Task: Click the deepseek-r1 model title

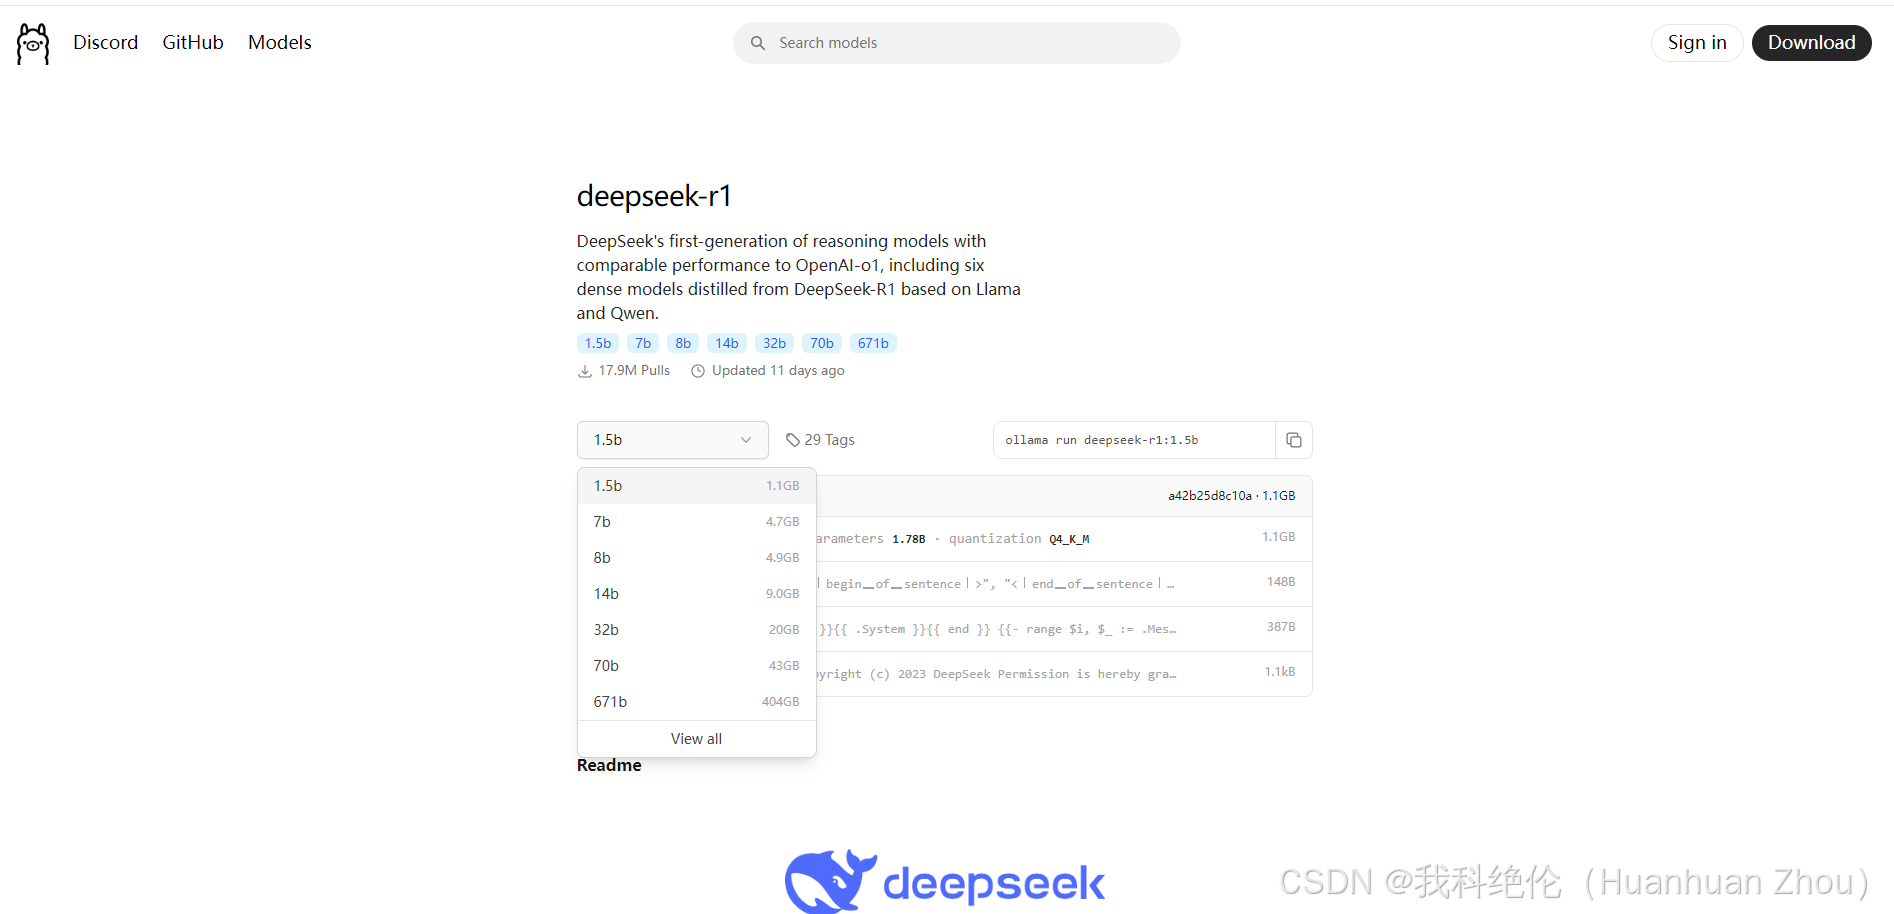Action: [x=654, y=196]
